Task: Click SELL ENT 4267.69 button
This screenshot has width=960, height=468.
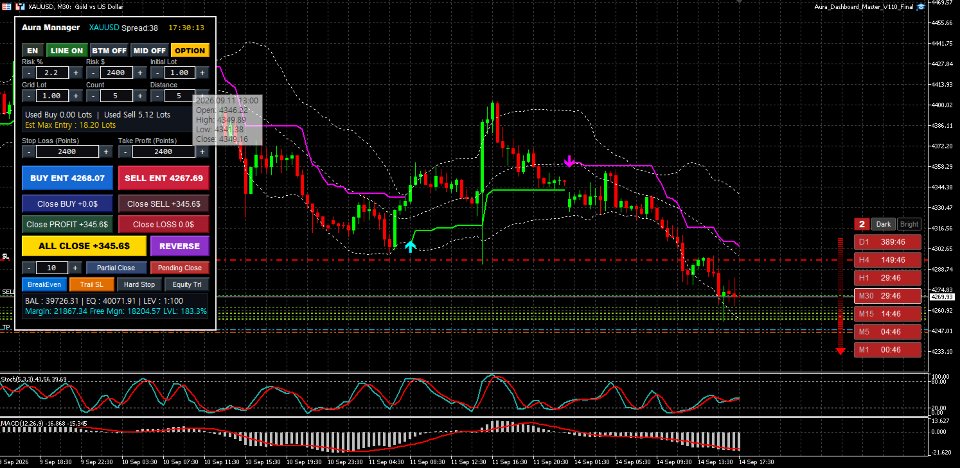Action: (x=163, y=178)
